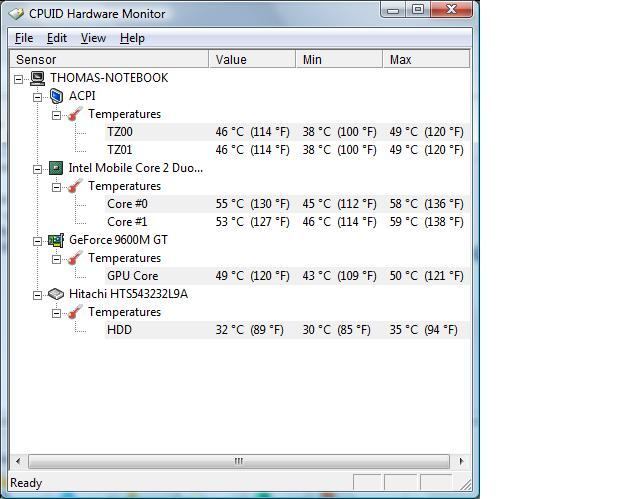Click the Sensor column header

point(109,60)
